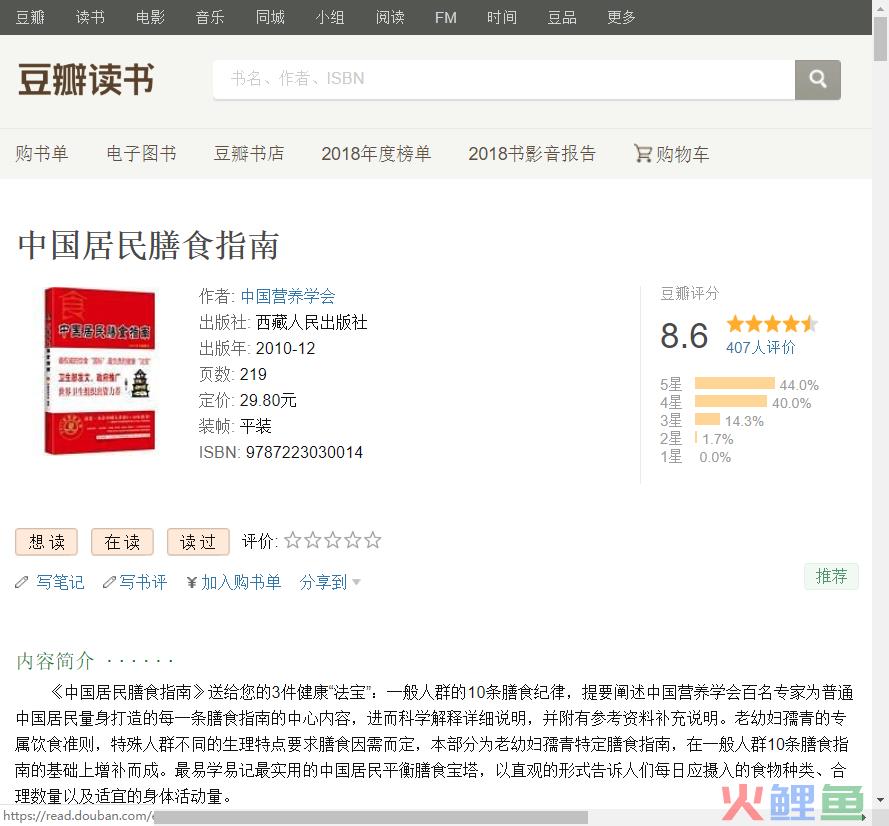Open the 购物车 shopping cart icon
The width and height of the screenshot is (889, 826).
pos(642,153)
